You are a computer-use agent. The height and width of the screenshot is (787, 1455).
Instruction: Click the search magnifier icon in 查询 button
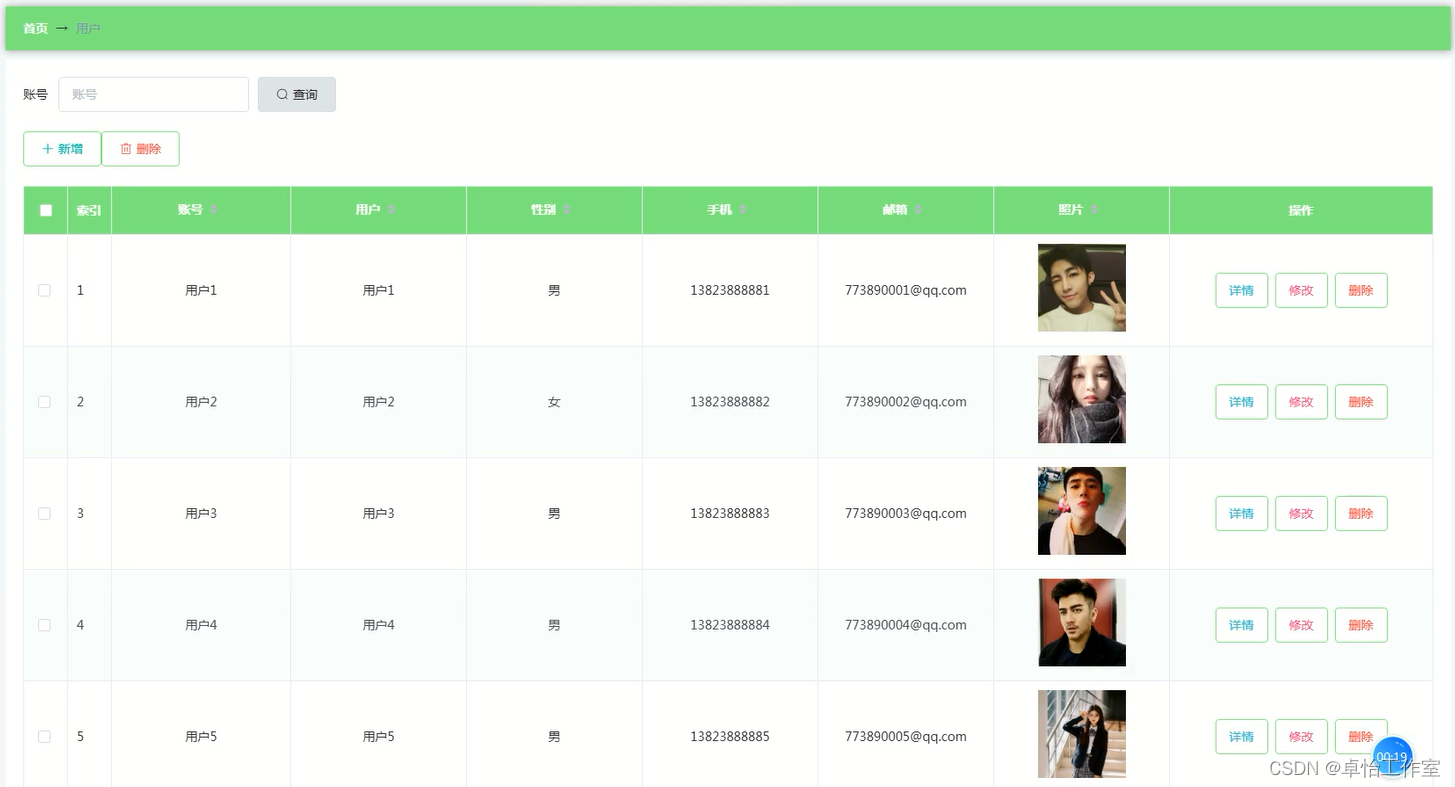coord(282,94)
